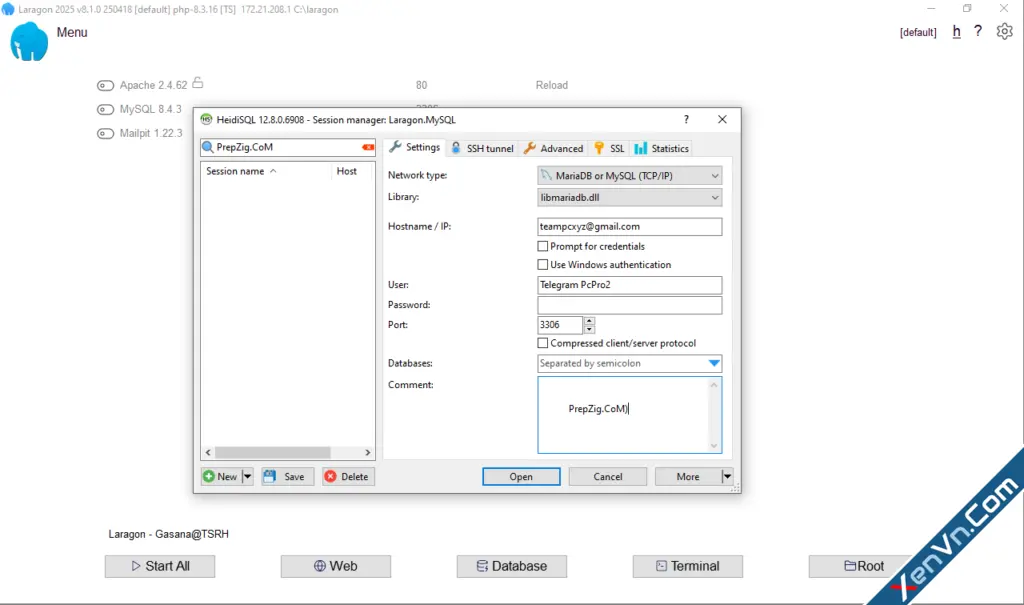Click the Port number field
The image size is (1024, 605).
[x=560, y=325]
